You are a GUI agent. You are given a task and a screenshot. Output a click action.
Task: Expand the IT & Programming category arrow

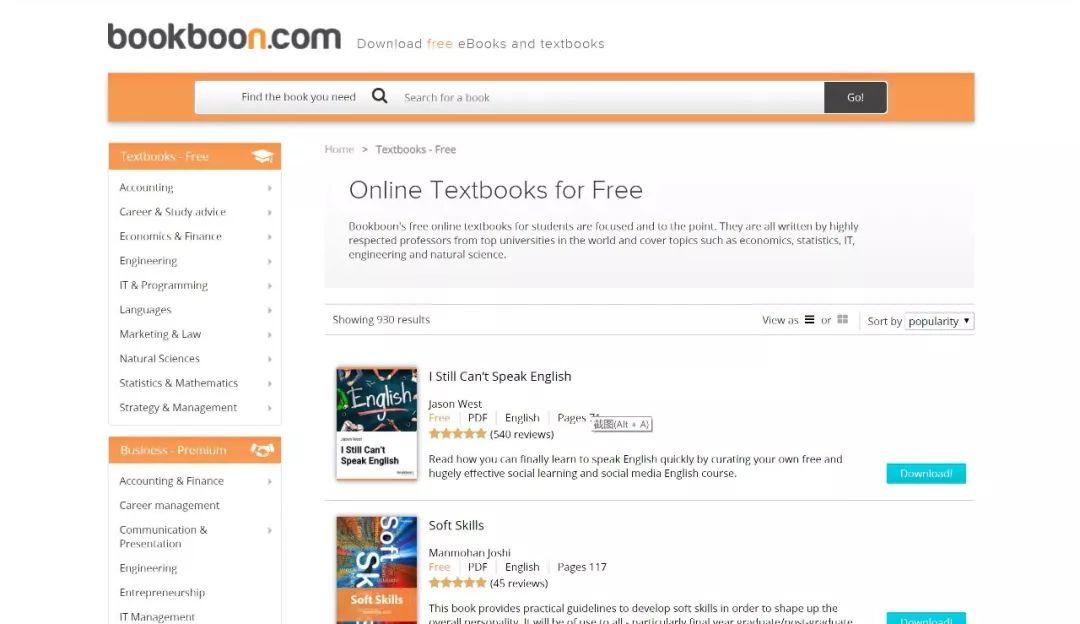269,286
